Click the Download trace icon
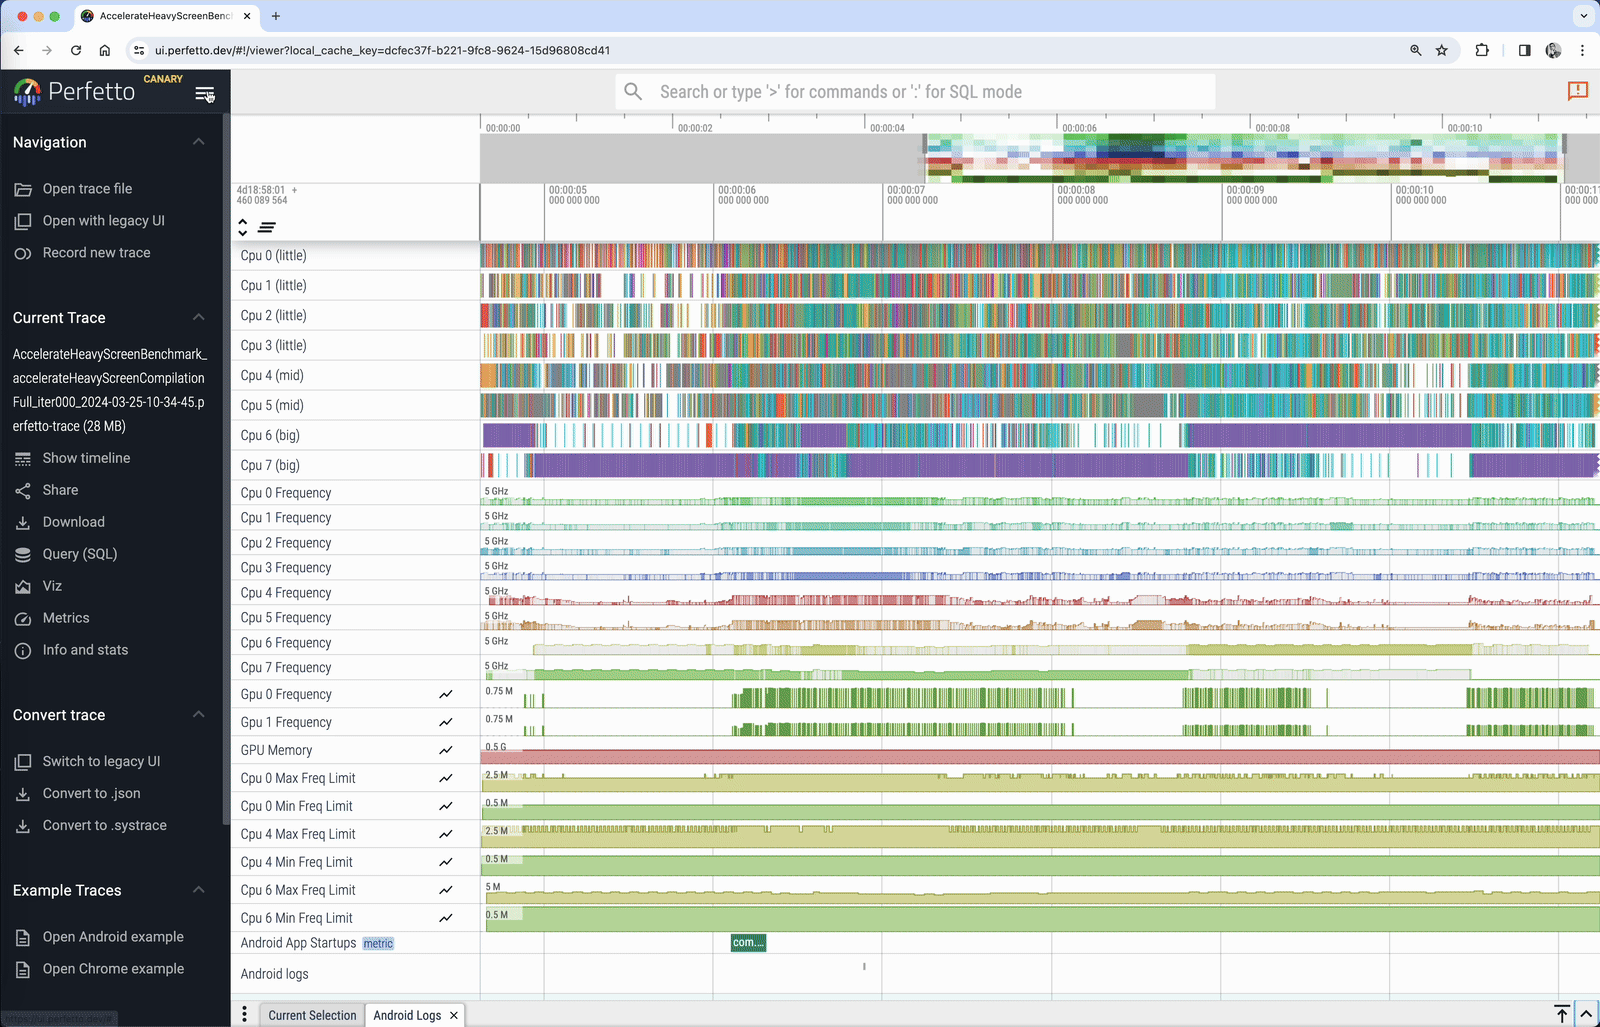Screen dimensions: 1600x1027 [23, 522]
